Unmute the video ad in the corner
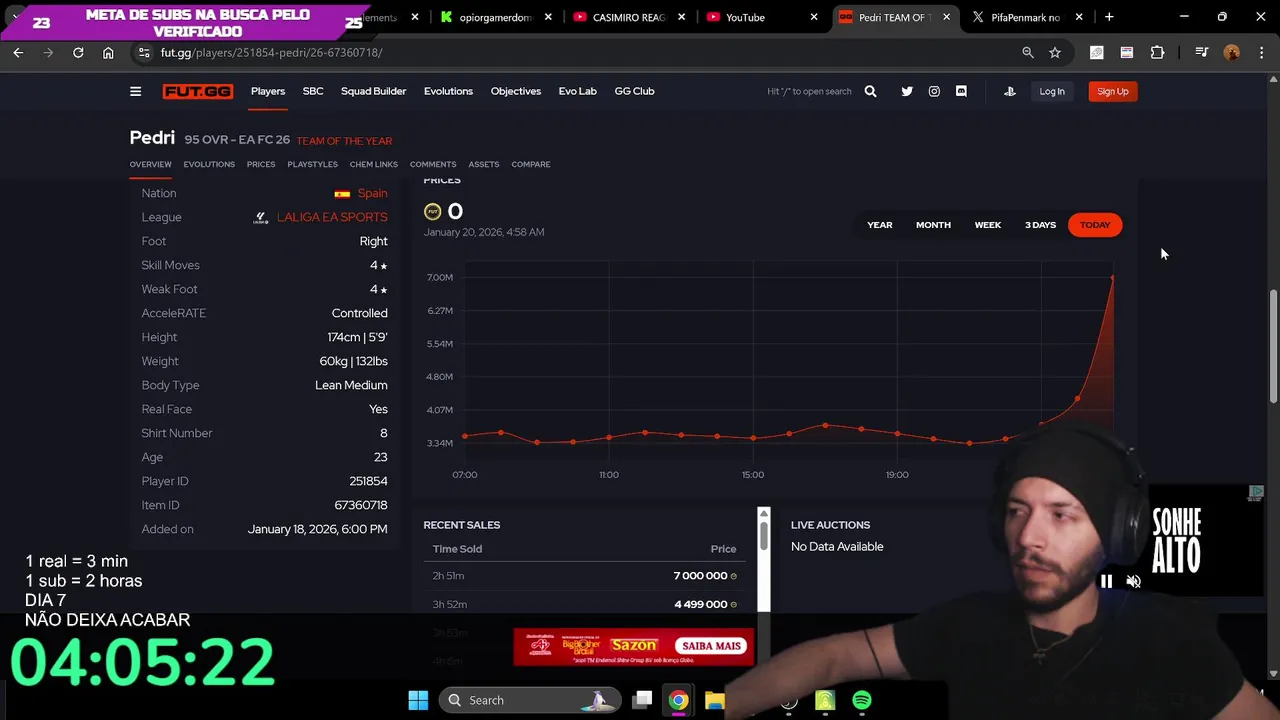Image resolution: width=1280 pixels, height=720 pixels. click(x=1133, y=581)
